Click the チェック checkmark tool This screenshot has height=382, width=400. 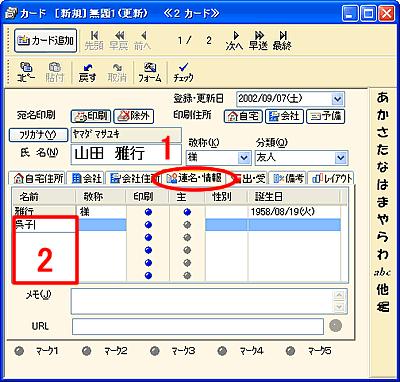point(183,72)
